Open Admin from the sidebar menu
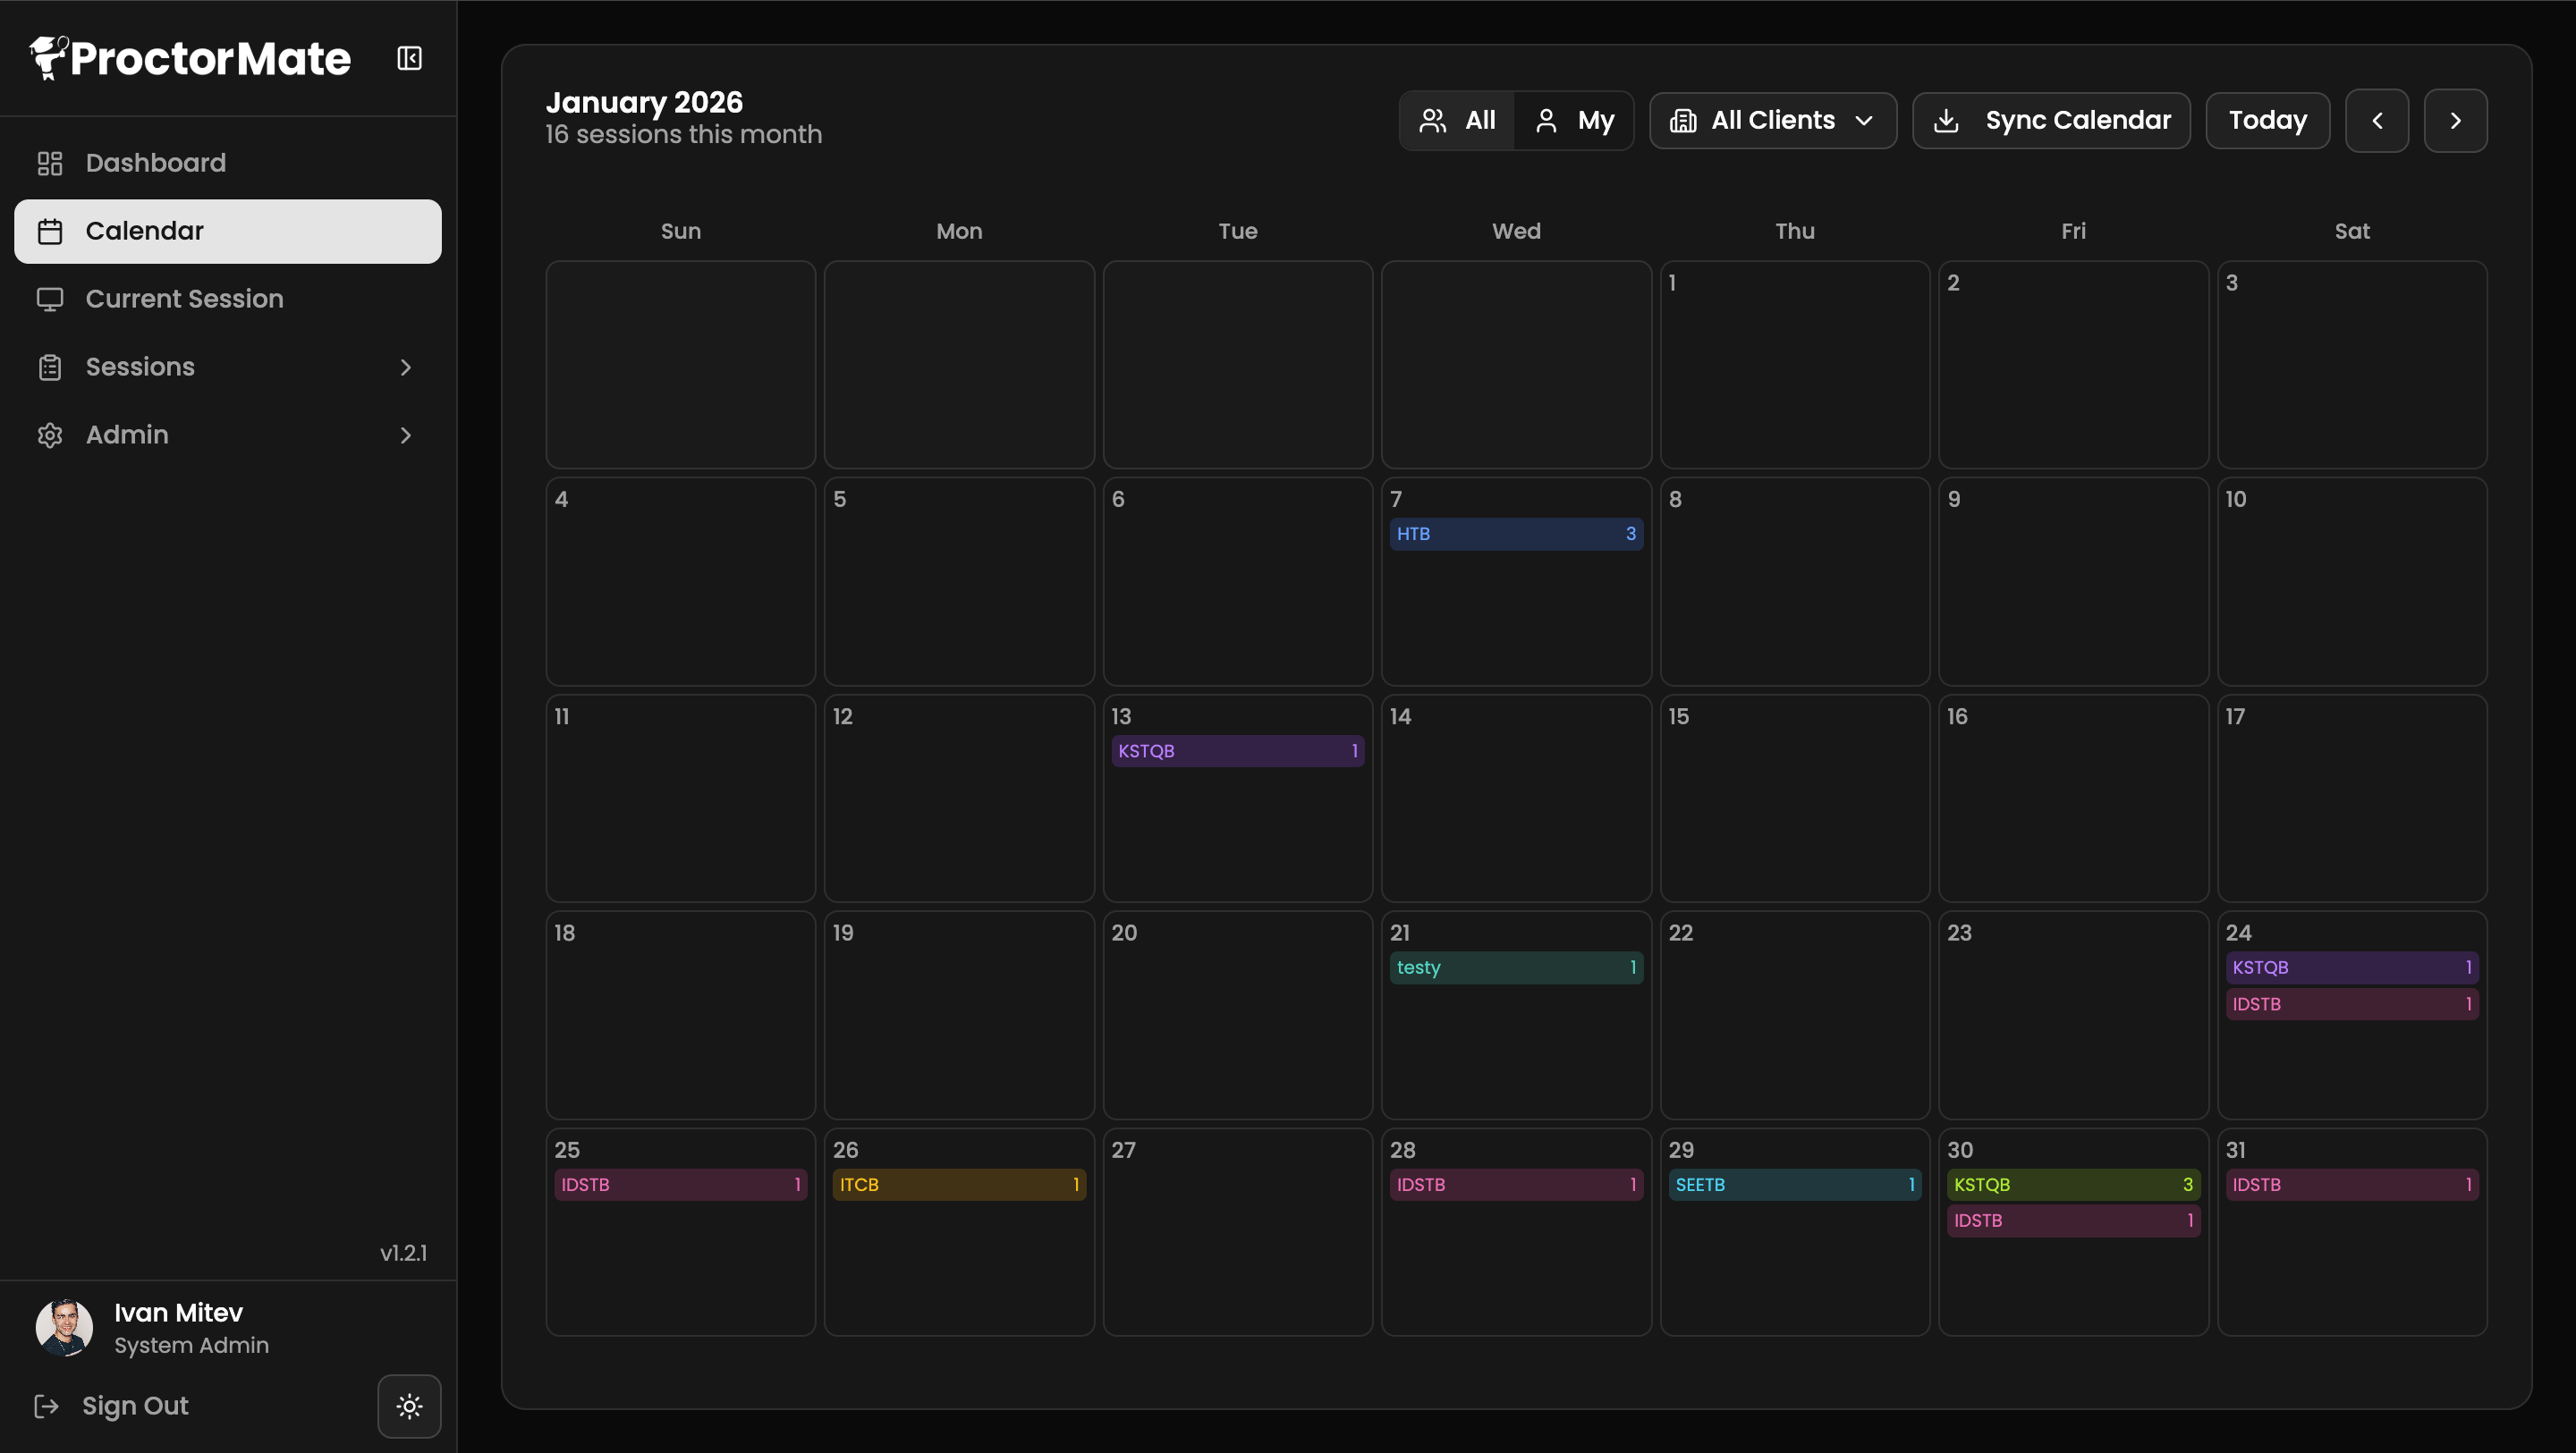 tap(126, 435)
